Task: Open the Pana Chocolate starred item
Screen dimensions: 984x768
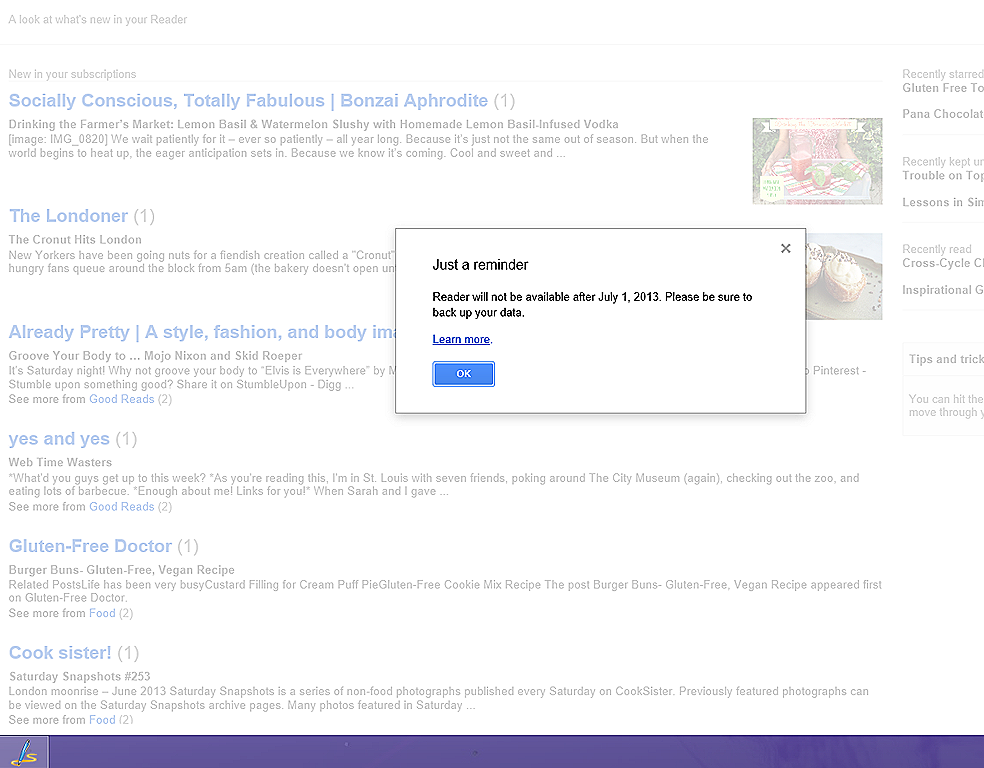Action: [x=943, y=114]
